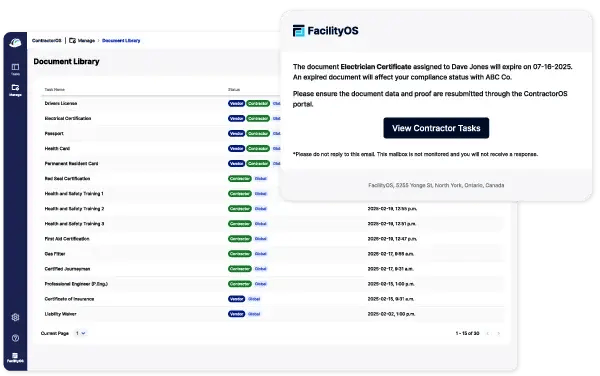Open the Tasks sidebar icon
Image resolution: width=600 pixels, height=376 pixels.
click(15, 69)
